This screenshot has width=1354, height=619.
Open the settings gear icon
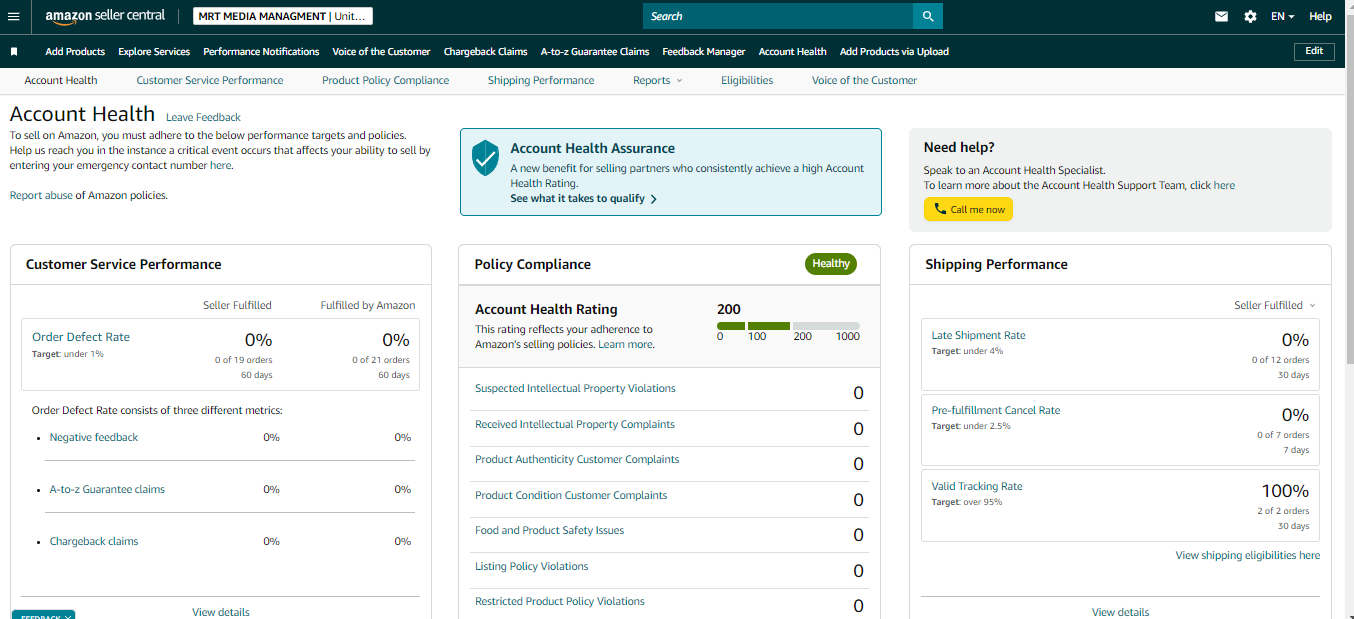click(1250, 16)
